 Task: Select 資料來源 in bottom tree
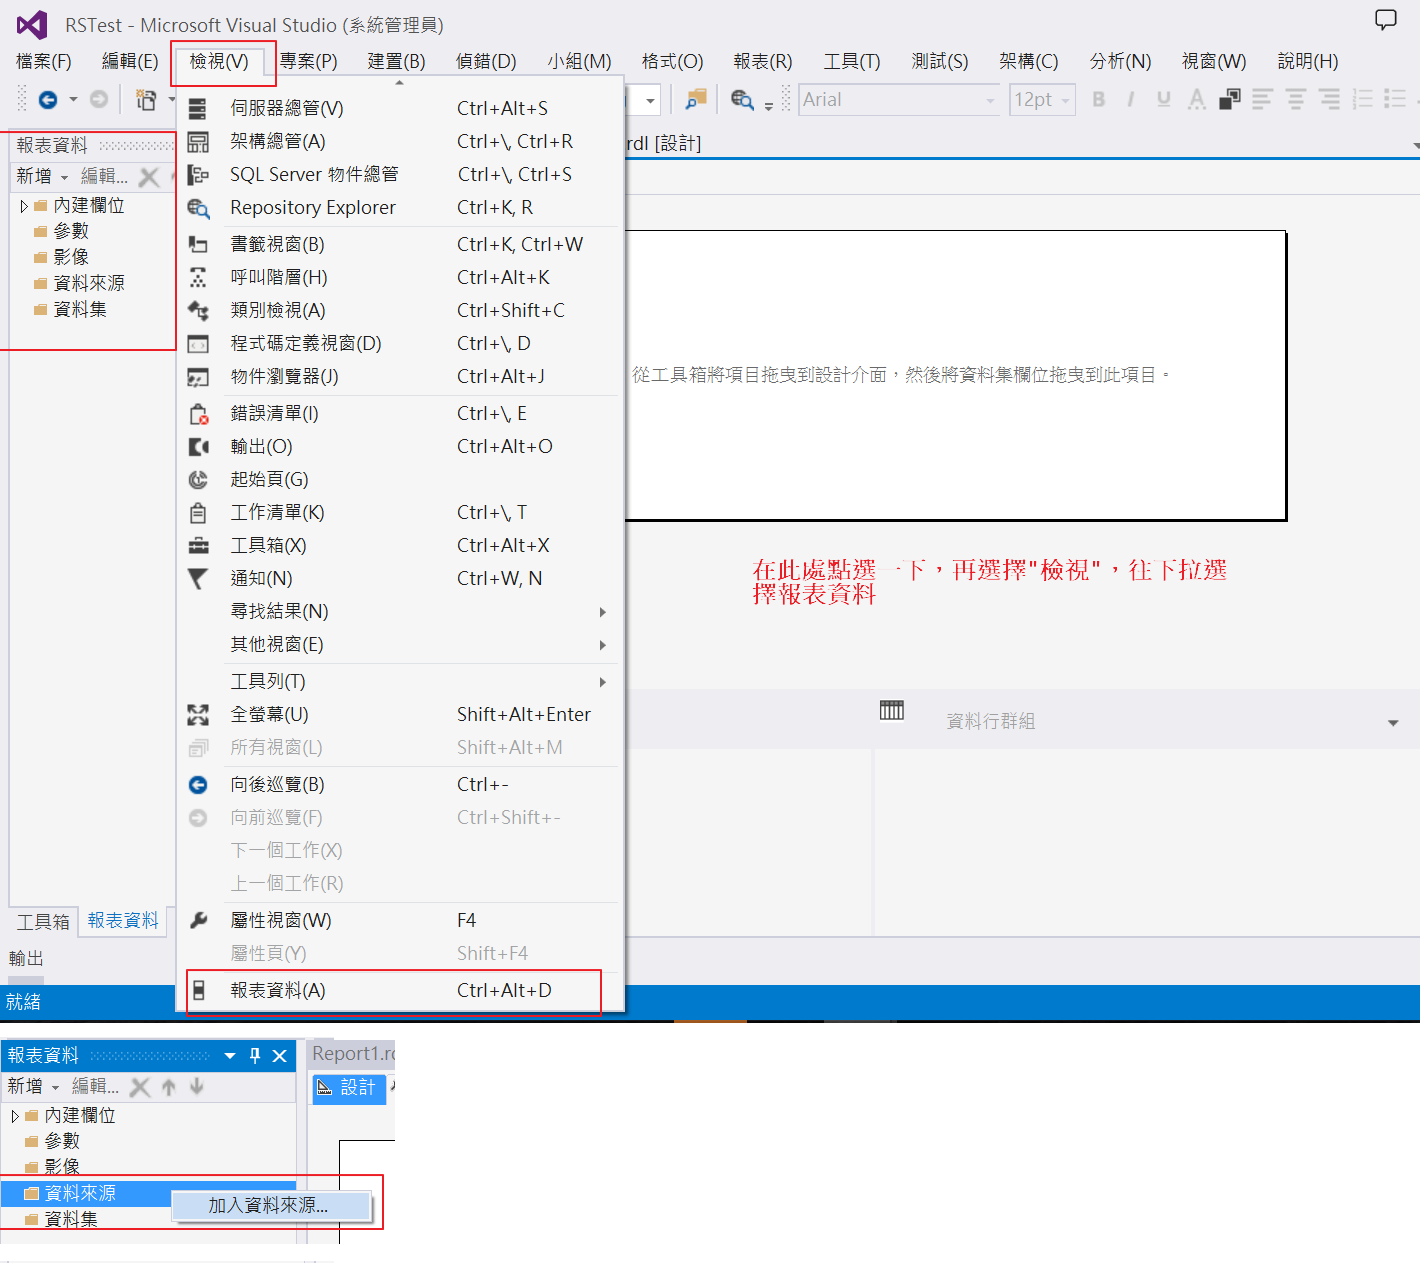point(80,1193)
